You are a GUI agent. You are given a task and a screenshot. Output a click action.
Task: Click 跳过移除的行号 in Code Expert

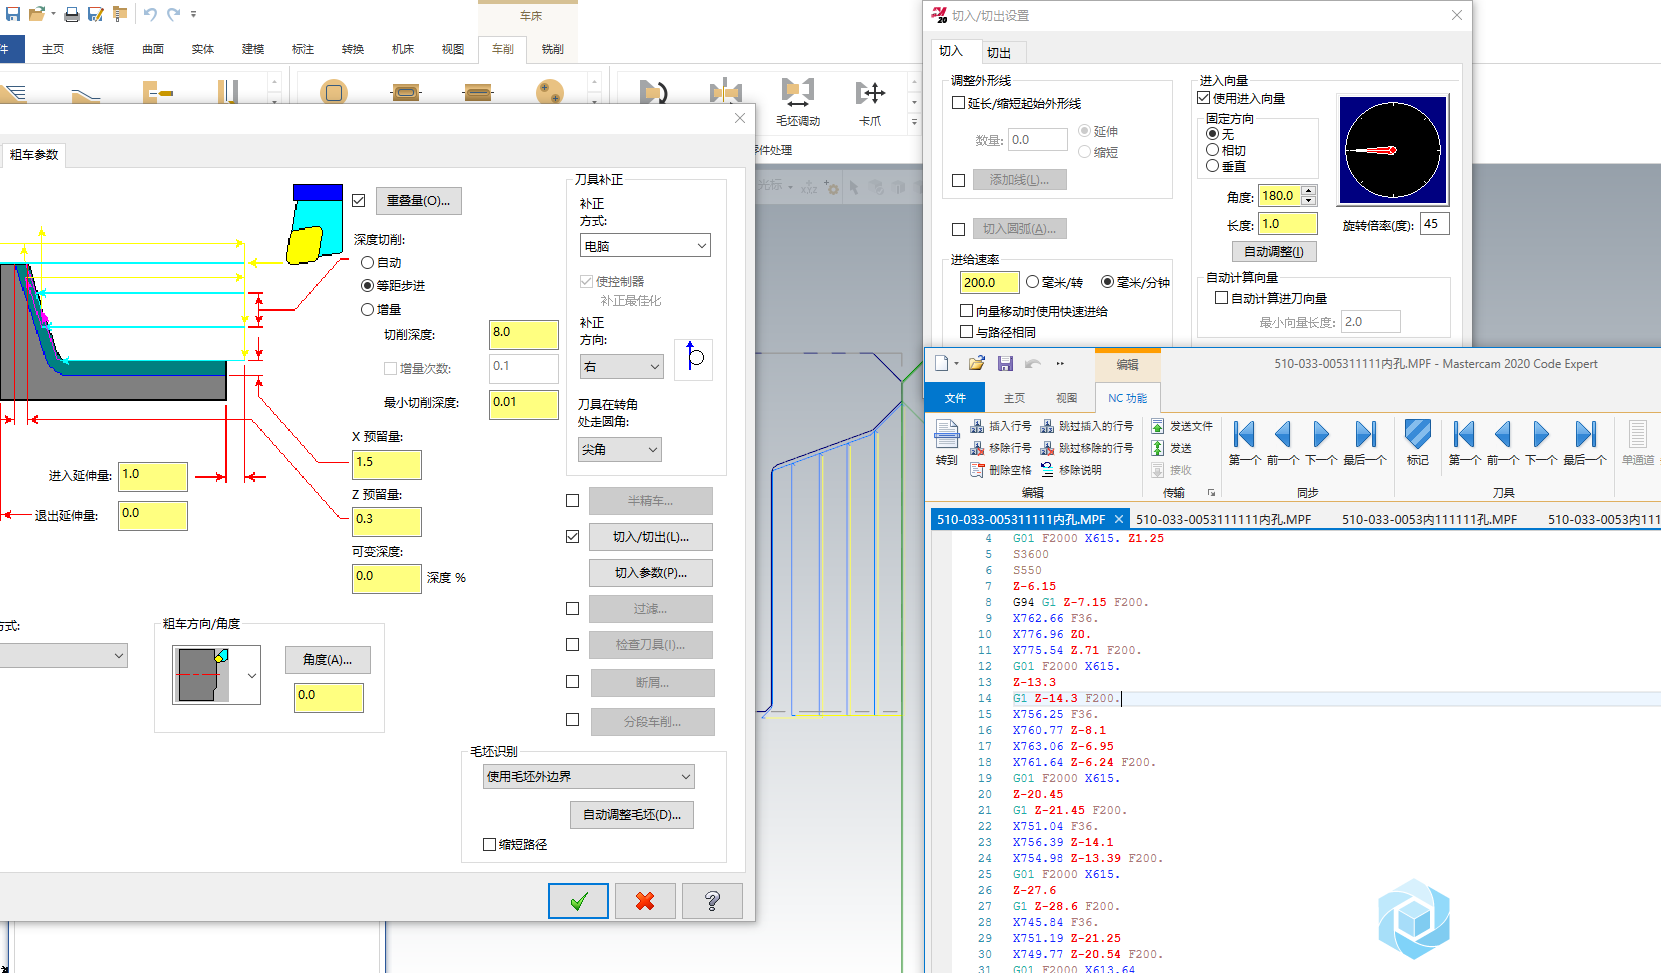coord(1087,448)
